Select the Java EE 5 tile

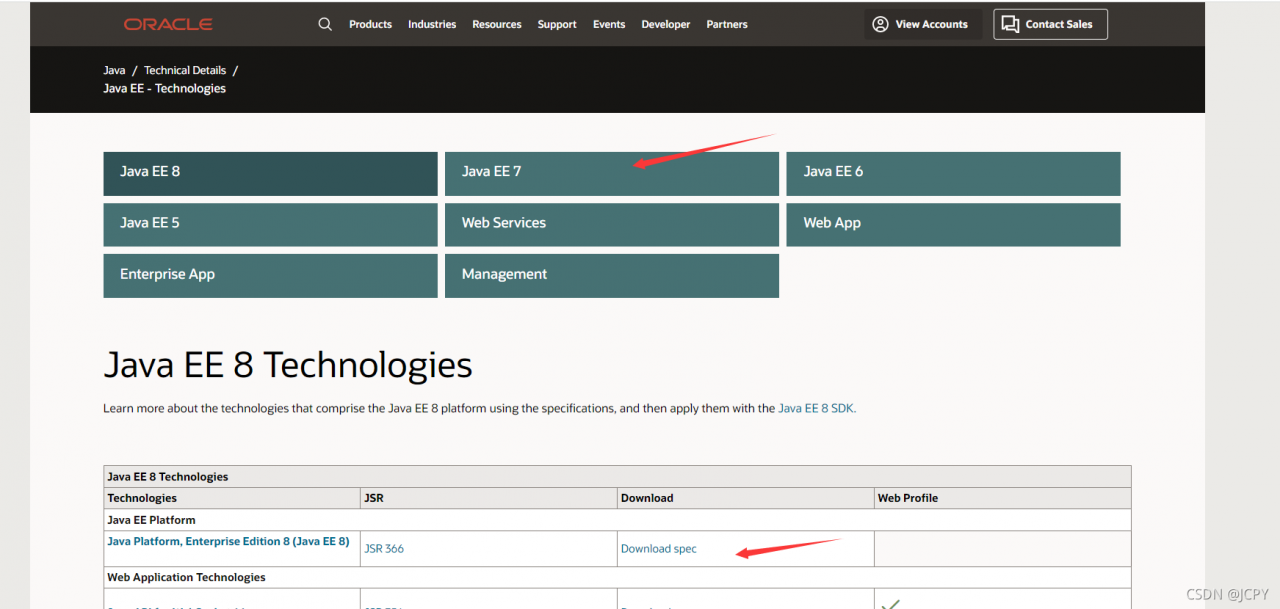[270, 224]
